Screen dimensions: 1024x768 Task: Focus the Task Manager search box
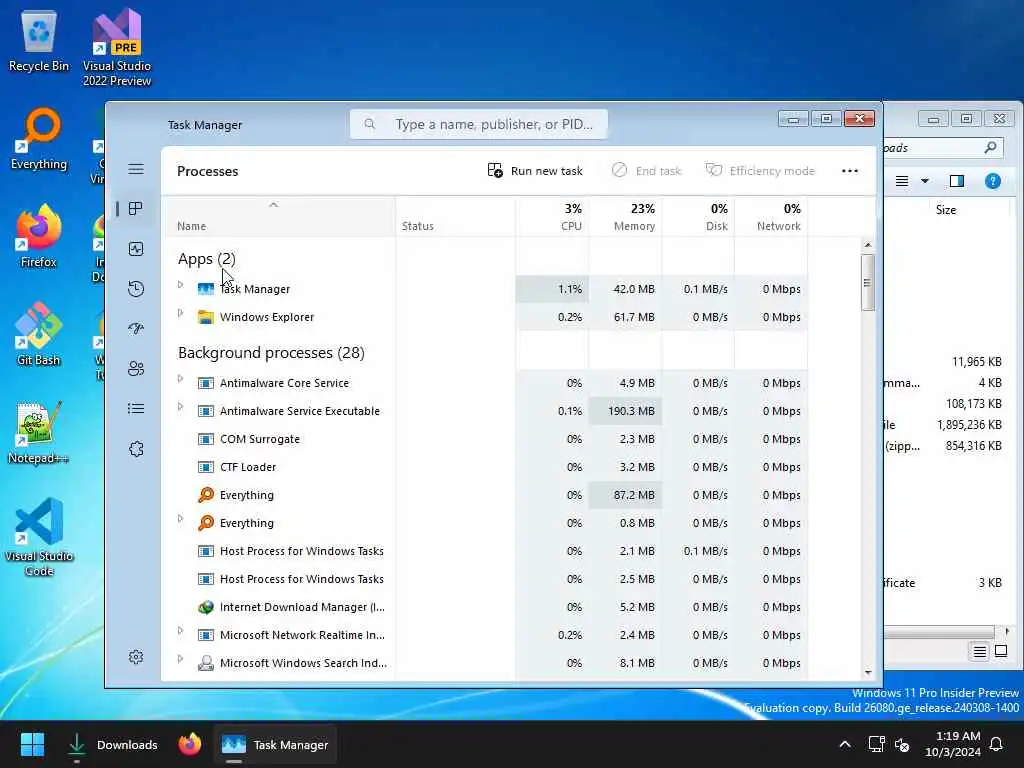(479, 124)
